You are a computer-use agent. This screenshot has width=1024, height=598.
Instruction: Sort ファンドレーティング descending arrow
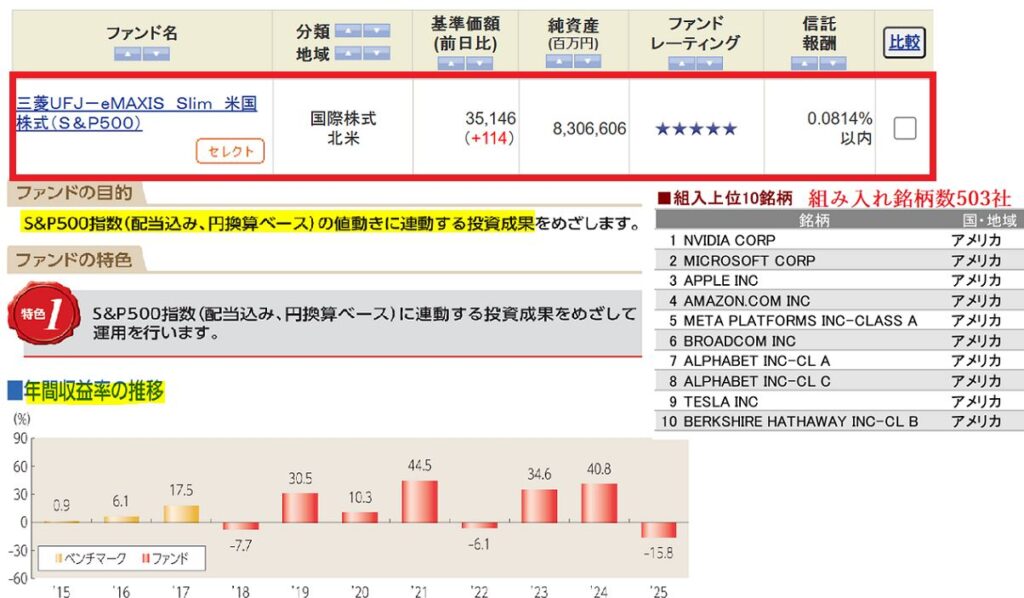click(x=709, y=63)
